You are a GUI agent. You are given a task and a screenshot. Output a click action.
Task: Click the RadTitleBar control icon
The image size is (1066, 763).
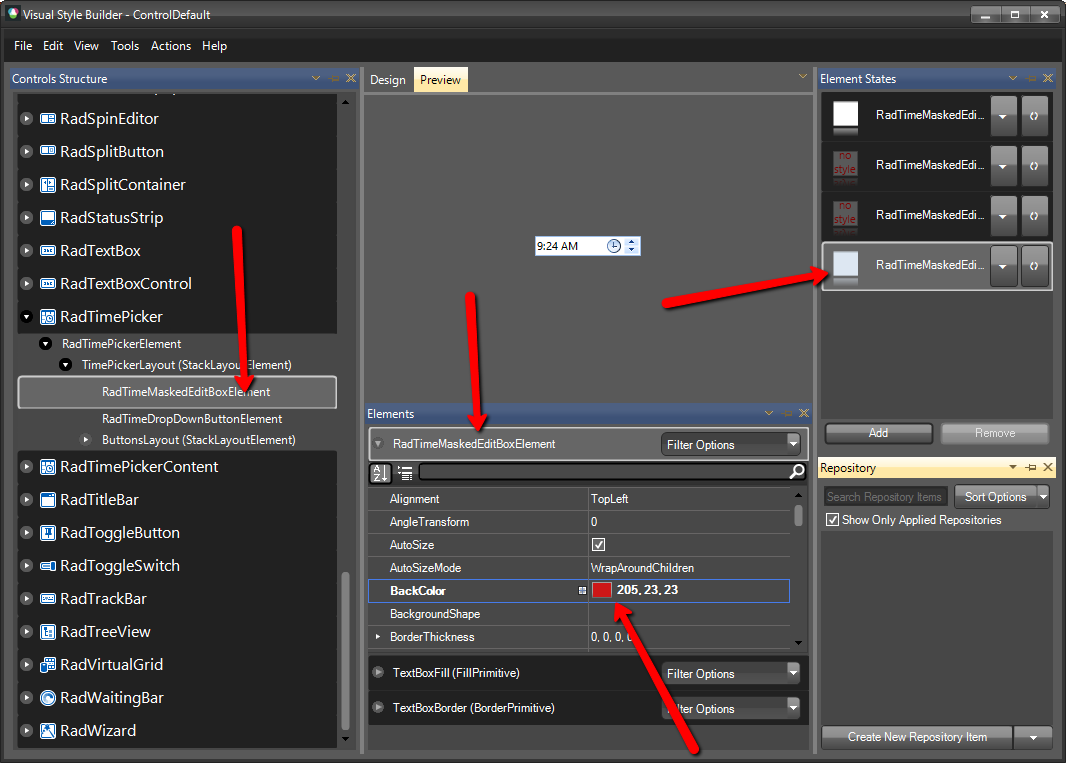pyautogui.click(x=48, y=500)
